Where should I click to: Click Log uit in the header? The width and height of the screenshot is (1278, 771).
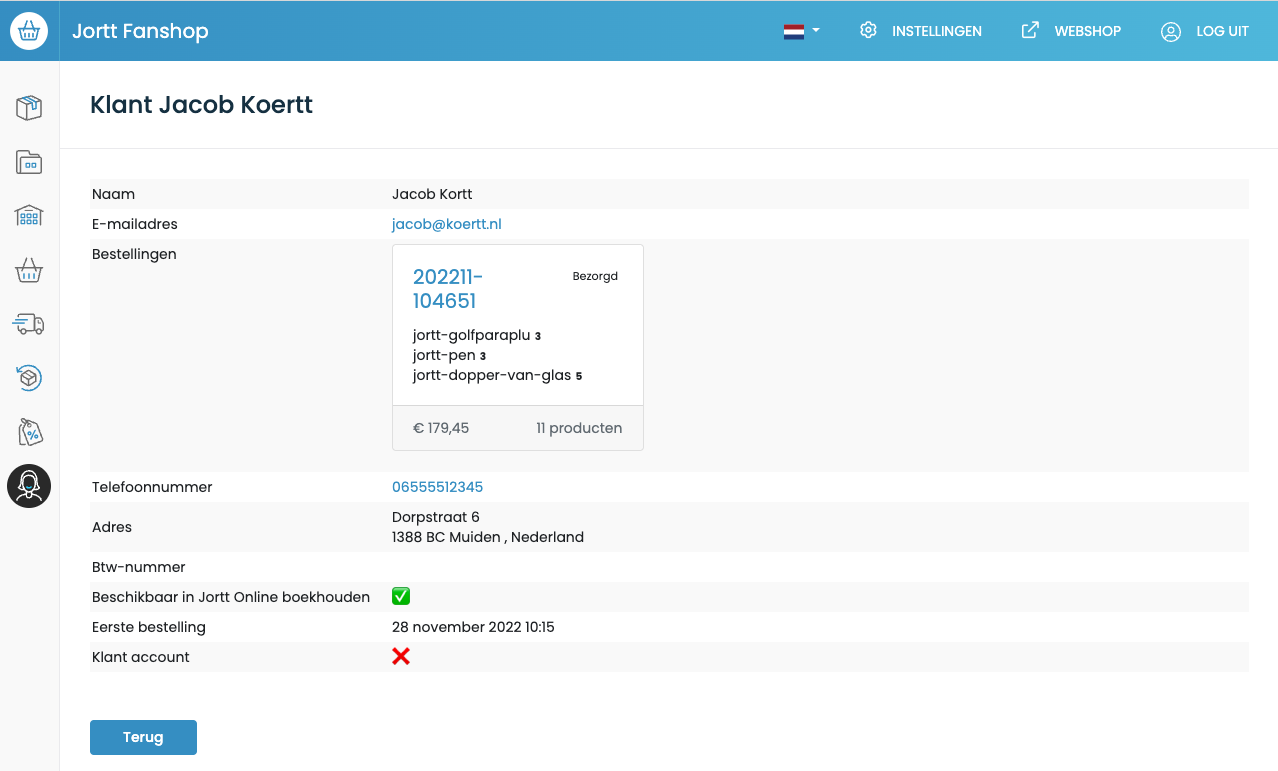1205,31
